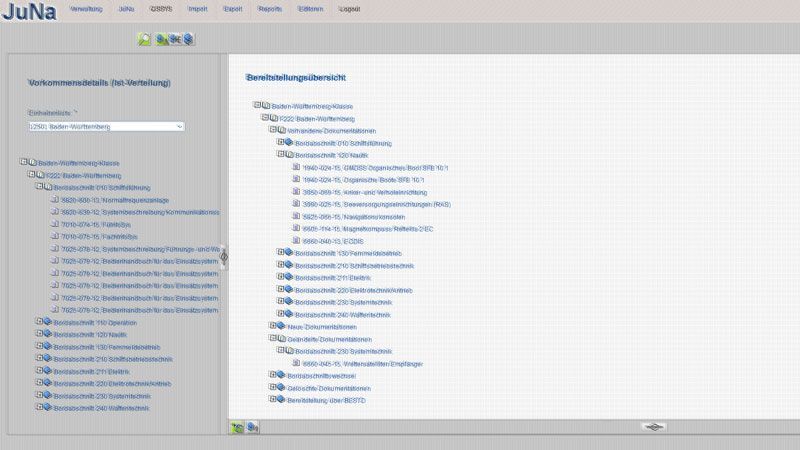Viewport: 800px width, 450px height.
Task: Expand Bordabschnitt 130 Fernmeldebetrieb in Bereitstellungsübersicht
Action: tap(281, 252)
